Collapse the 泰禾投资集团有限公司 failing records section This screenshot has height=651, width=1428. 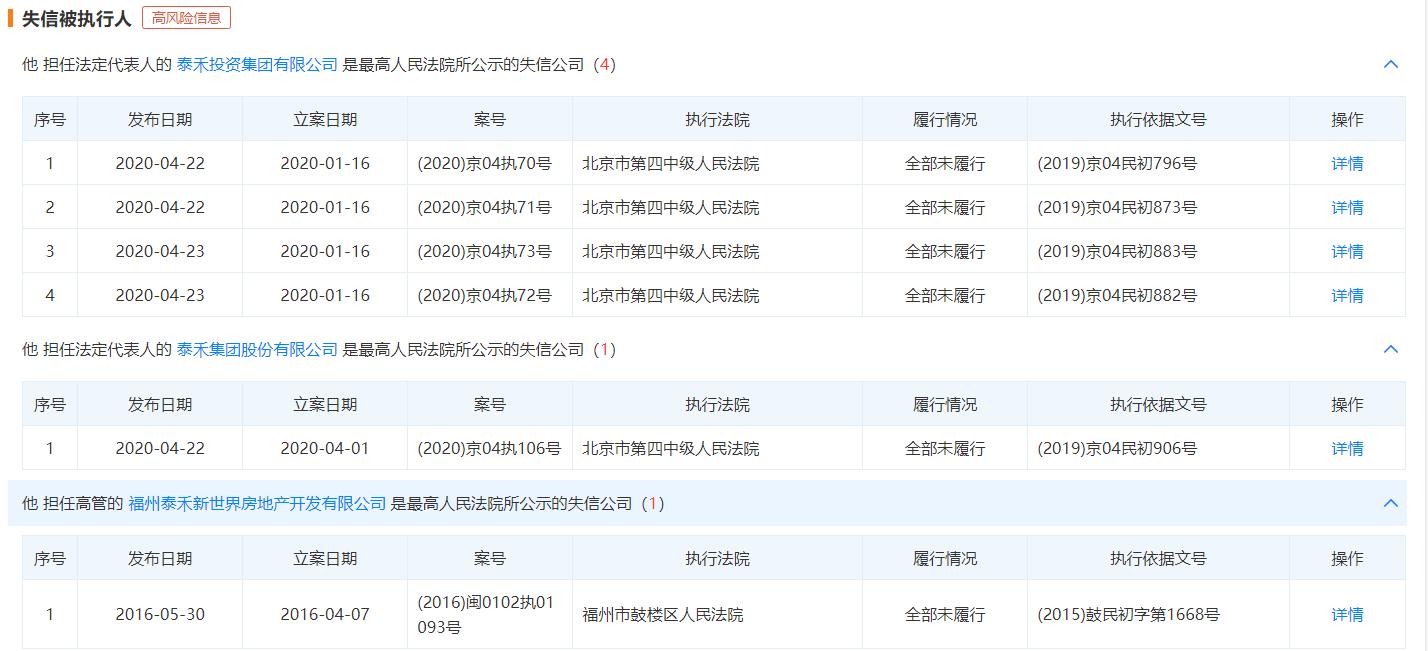click(x=1390, y=64)
